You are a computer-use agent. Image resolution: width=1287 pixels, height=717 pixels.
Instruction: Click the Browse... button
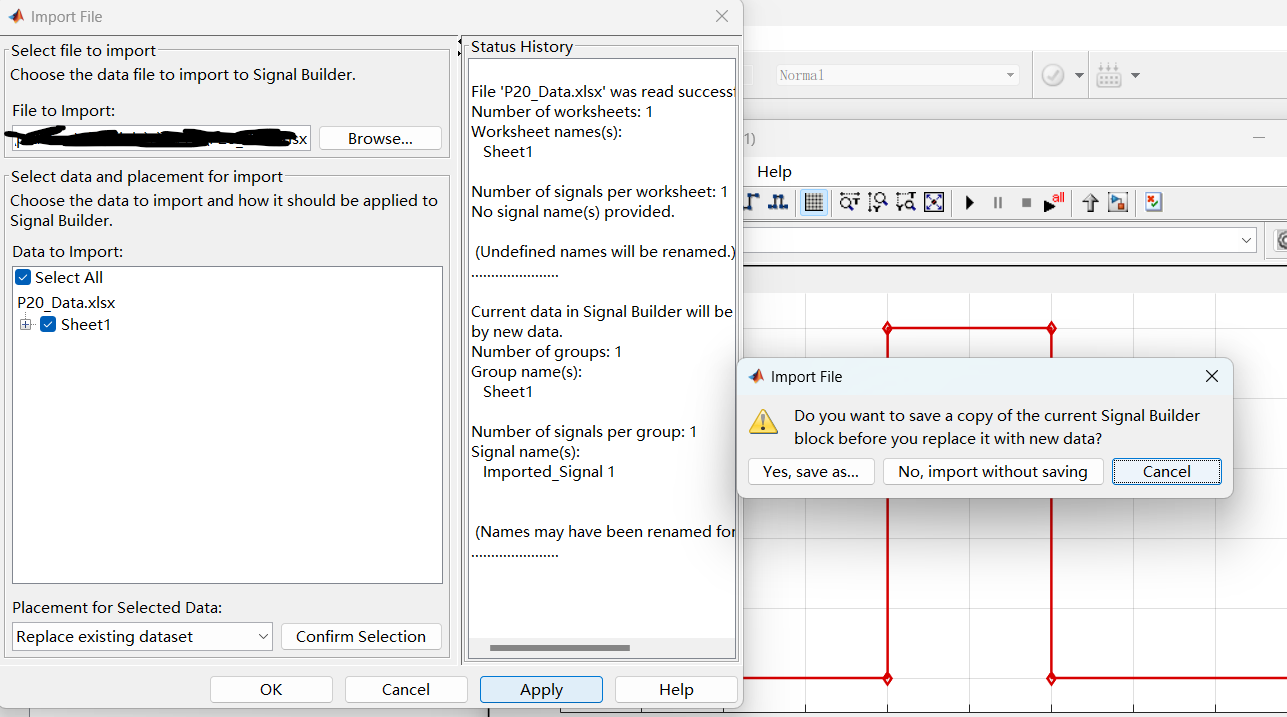click(380, 139)
